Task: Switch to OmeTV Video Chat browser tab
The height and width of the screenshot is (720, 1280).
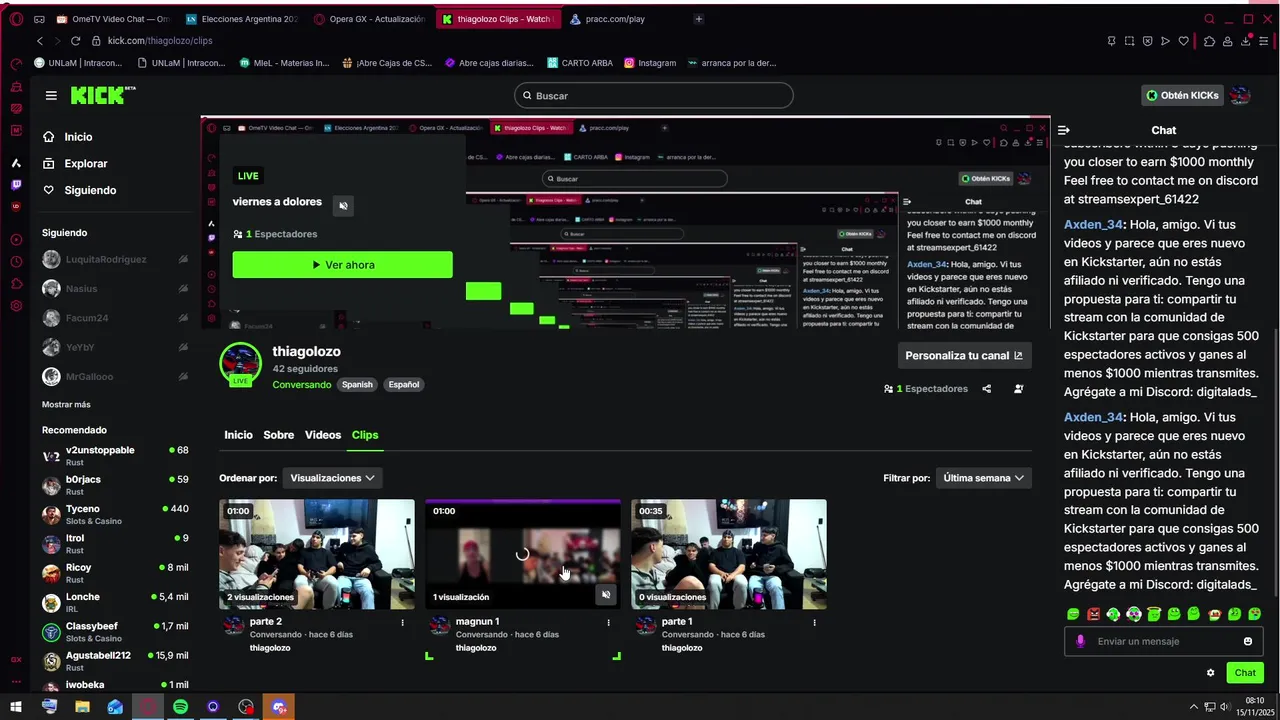Action: (113, 19)
